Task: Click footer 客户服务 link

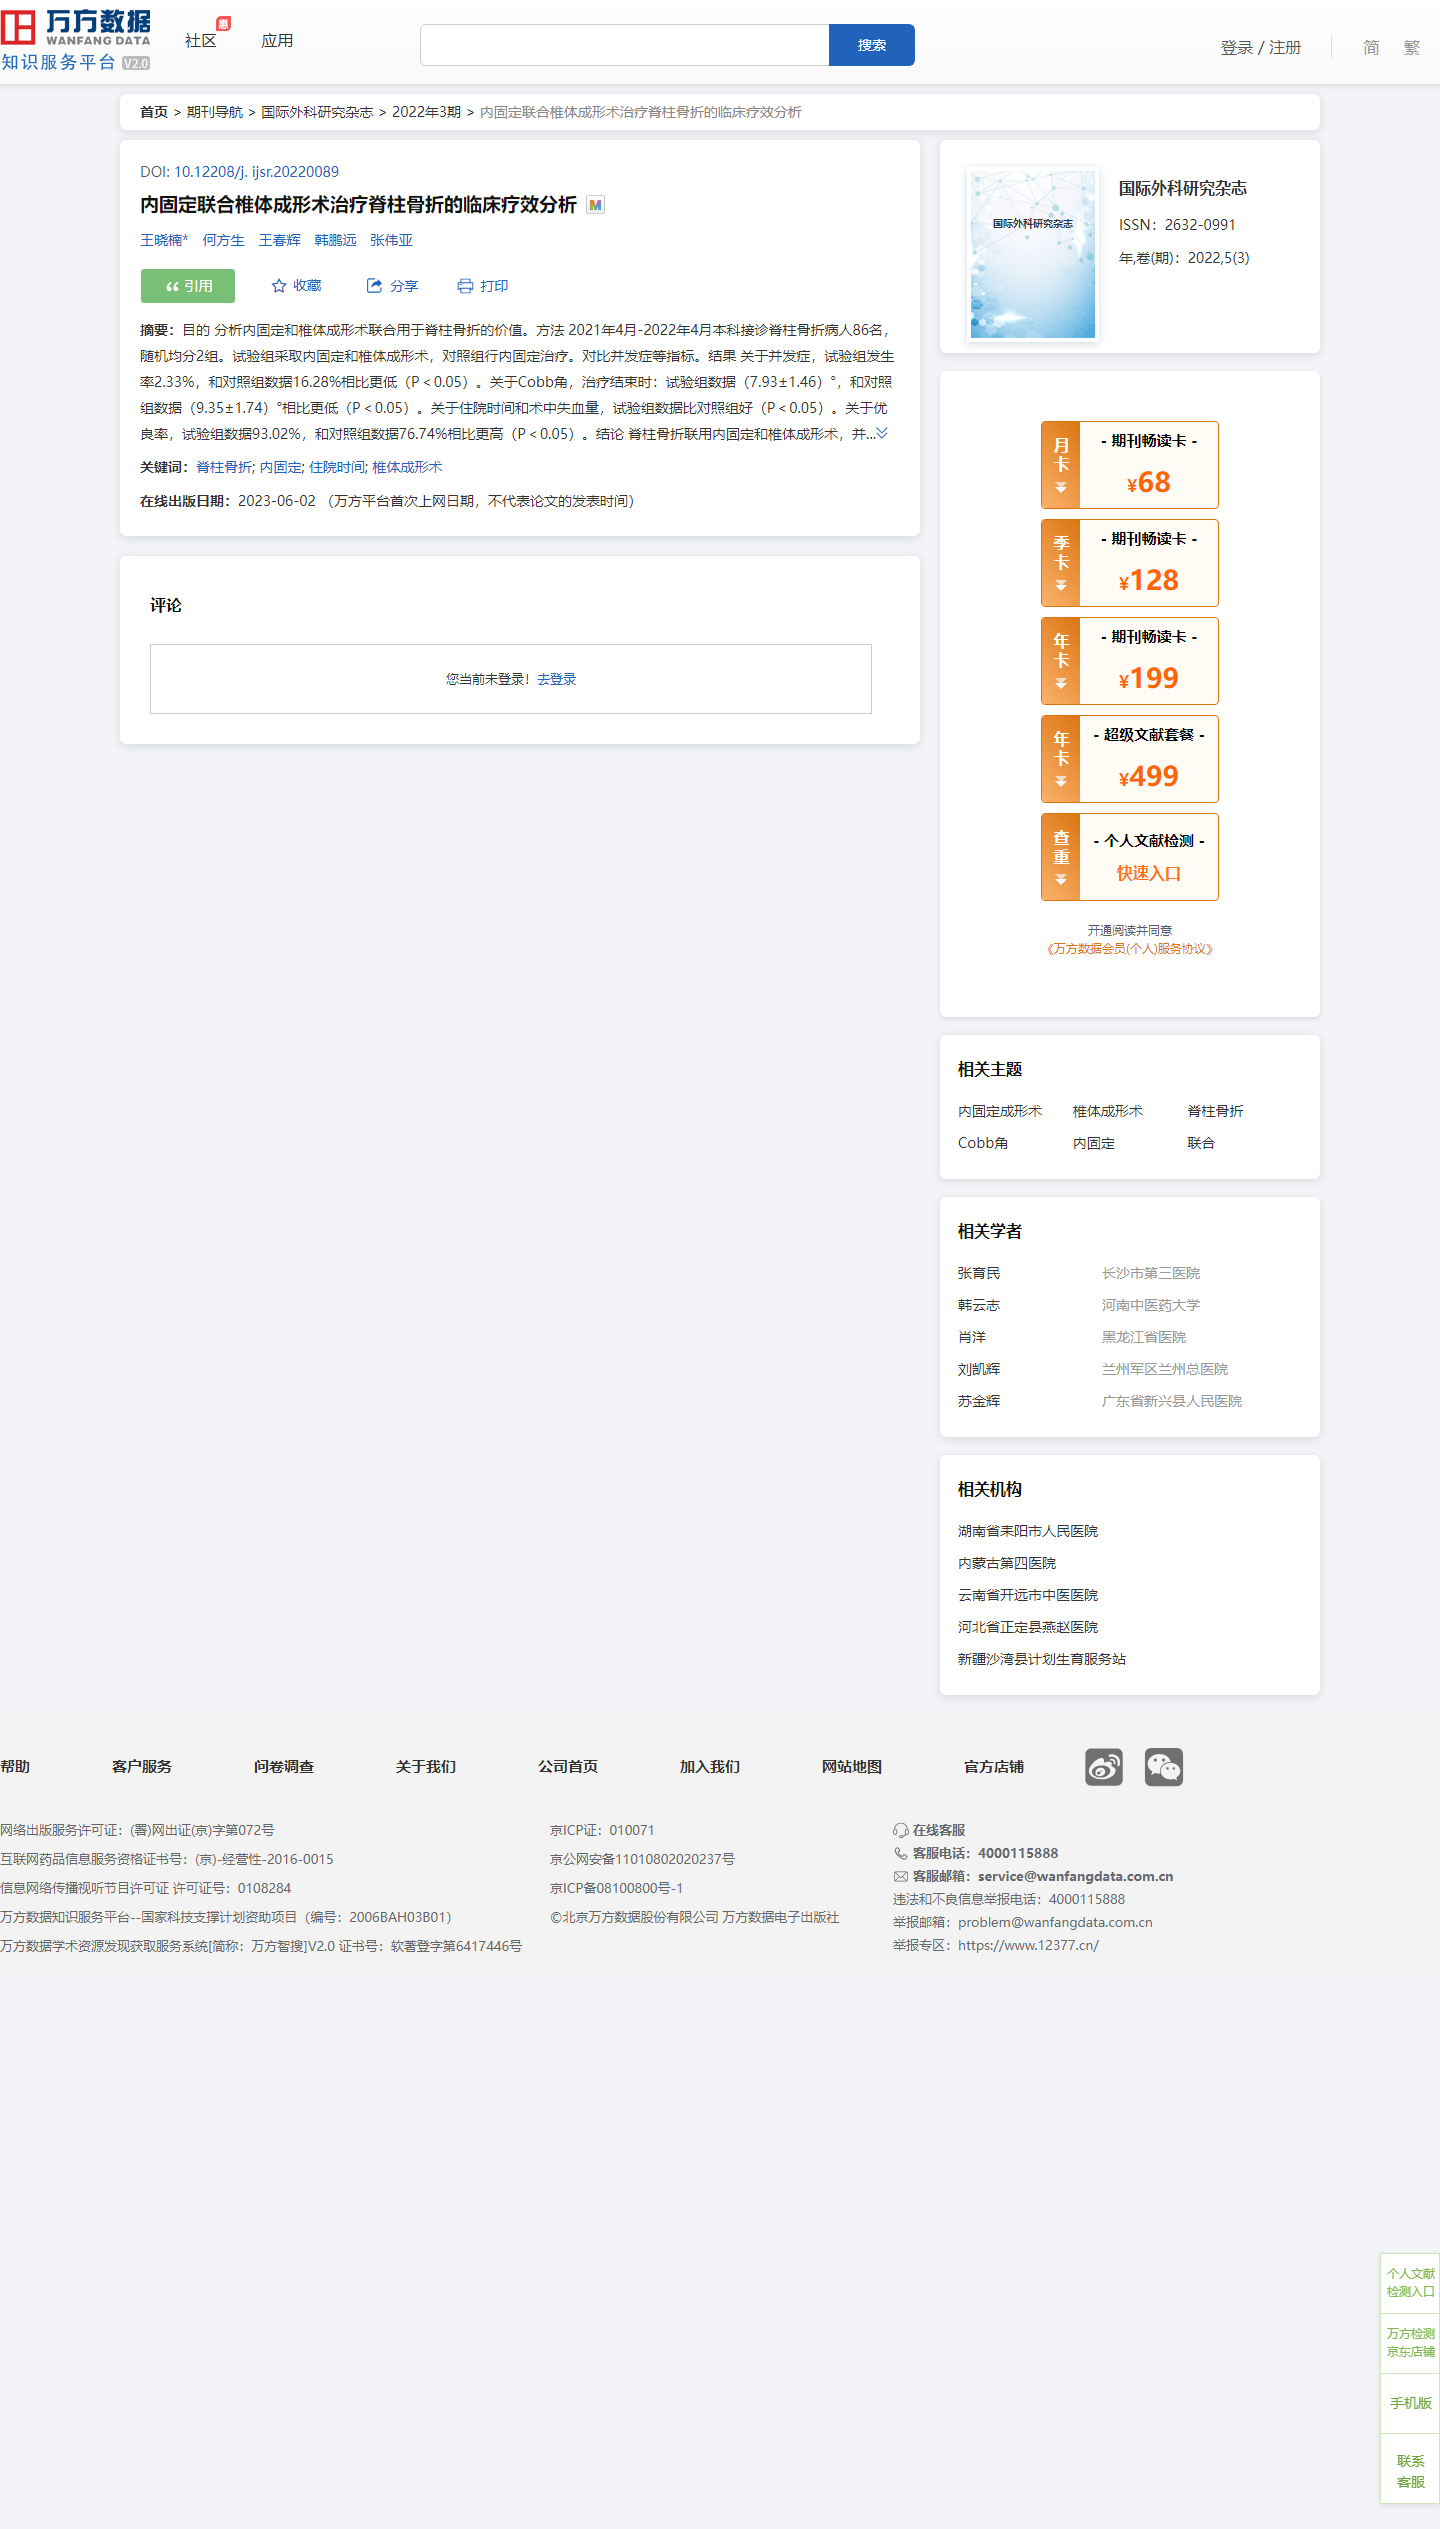Action: (x=142, y=1767)
